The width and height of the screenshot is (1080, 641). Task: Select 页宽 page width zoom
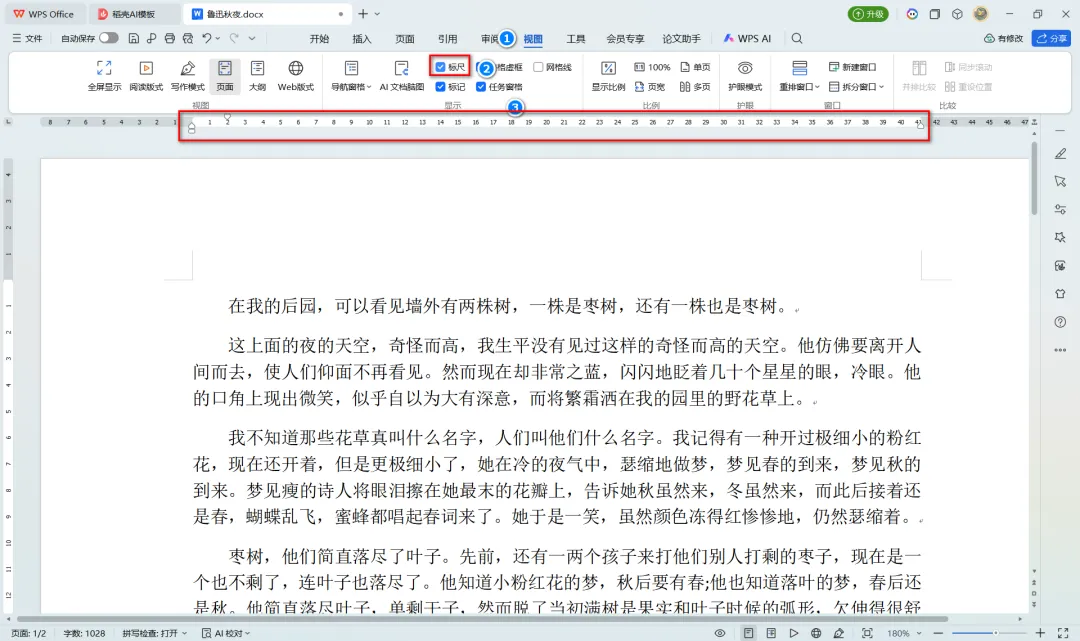pos(650,87)
